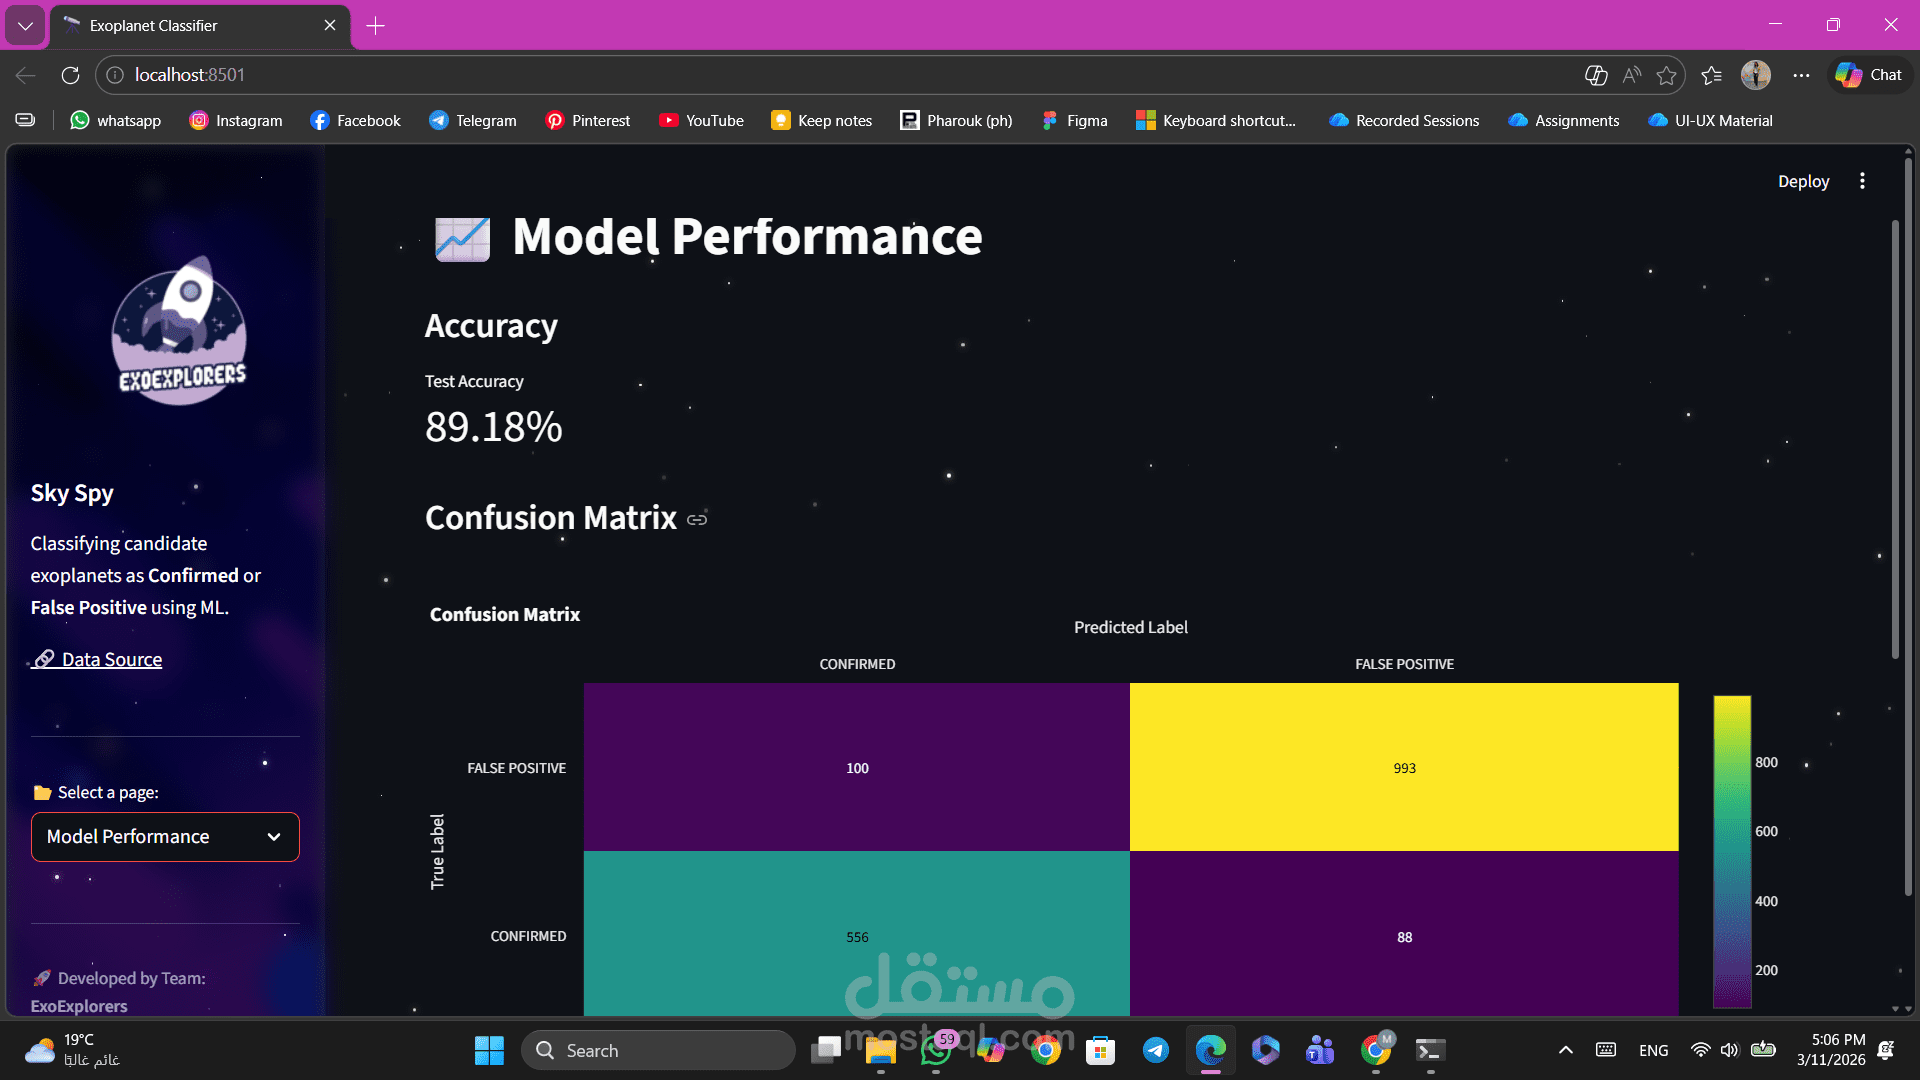Expand hidden system tray icons chevron
This screenshot has height=1080, width=1920.
[1566, 1050]
